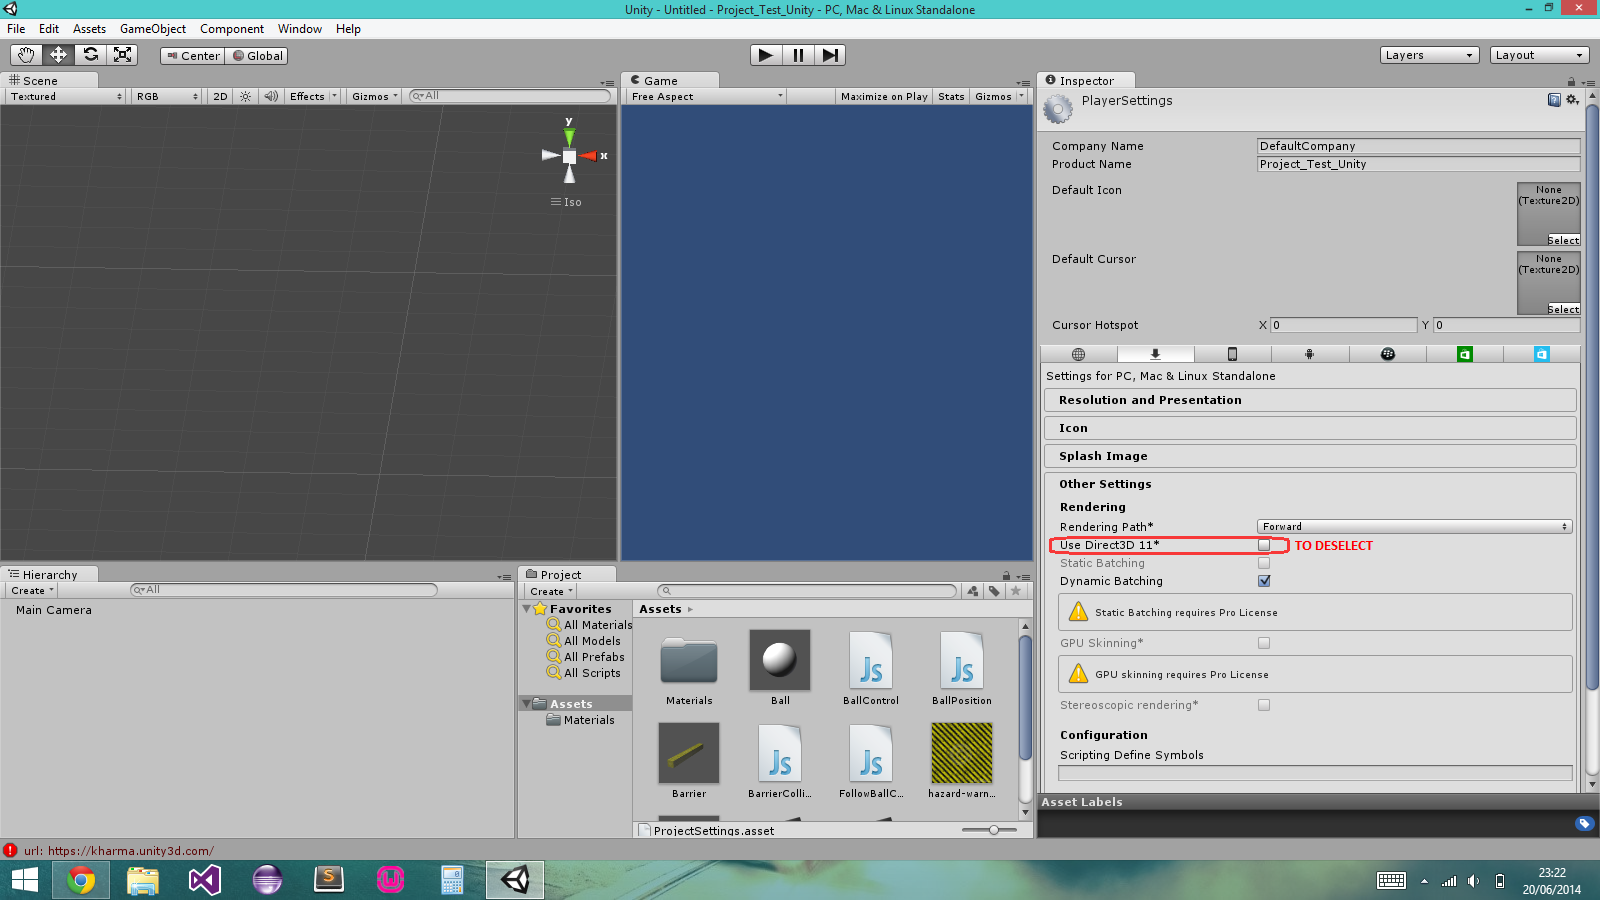Select the Hand tool in toolbar
1600x900 pixels.
click(26, 55)
